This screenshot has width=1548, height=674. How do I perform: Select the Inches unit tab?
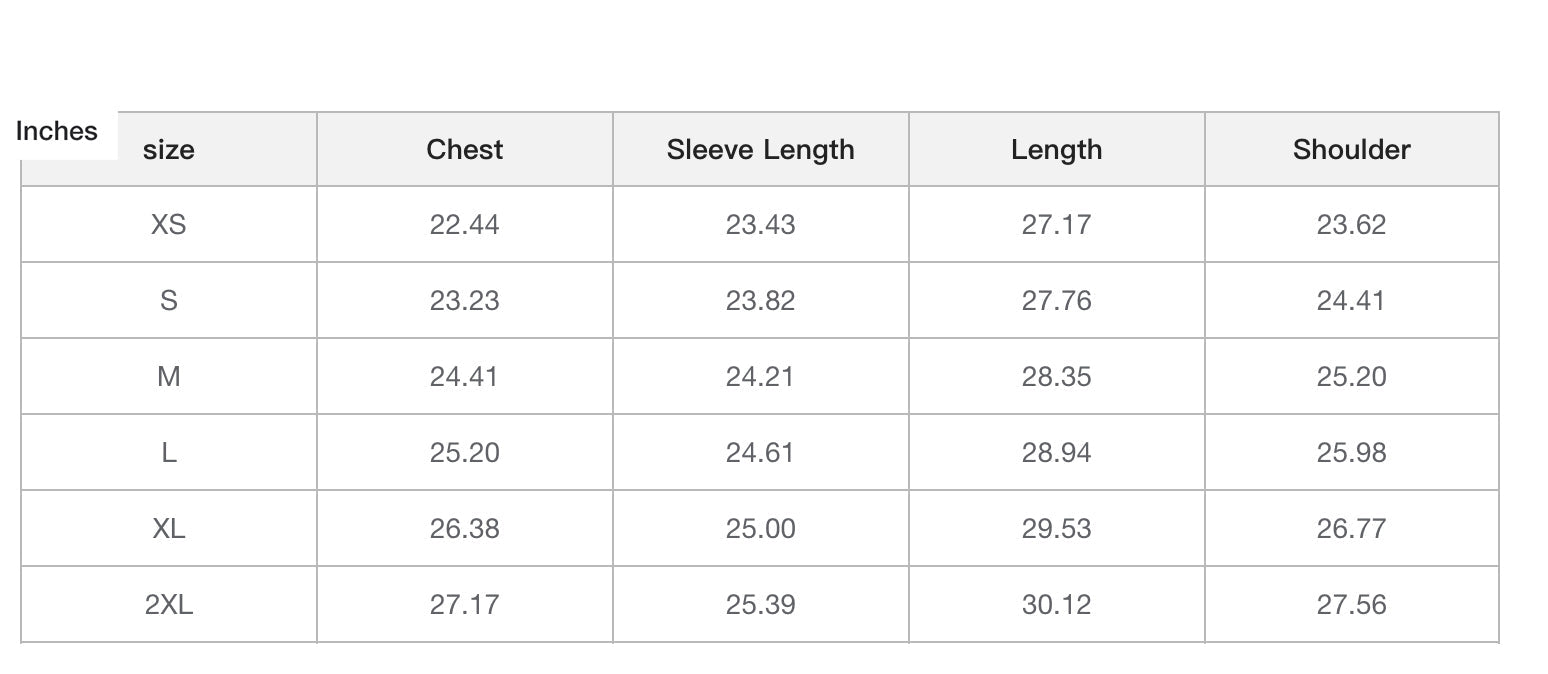(x=57, y=131)
